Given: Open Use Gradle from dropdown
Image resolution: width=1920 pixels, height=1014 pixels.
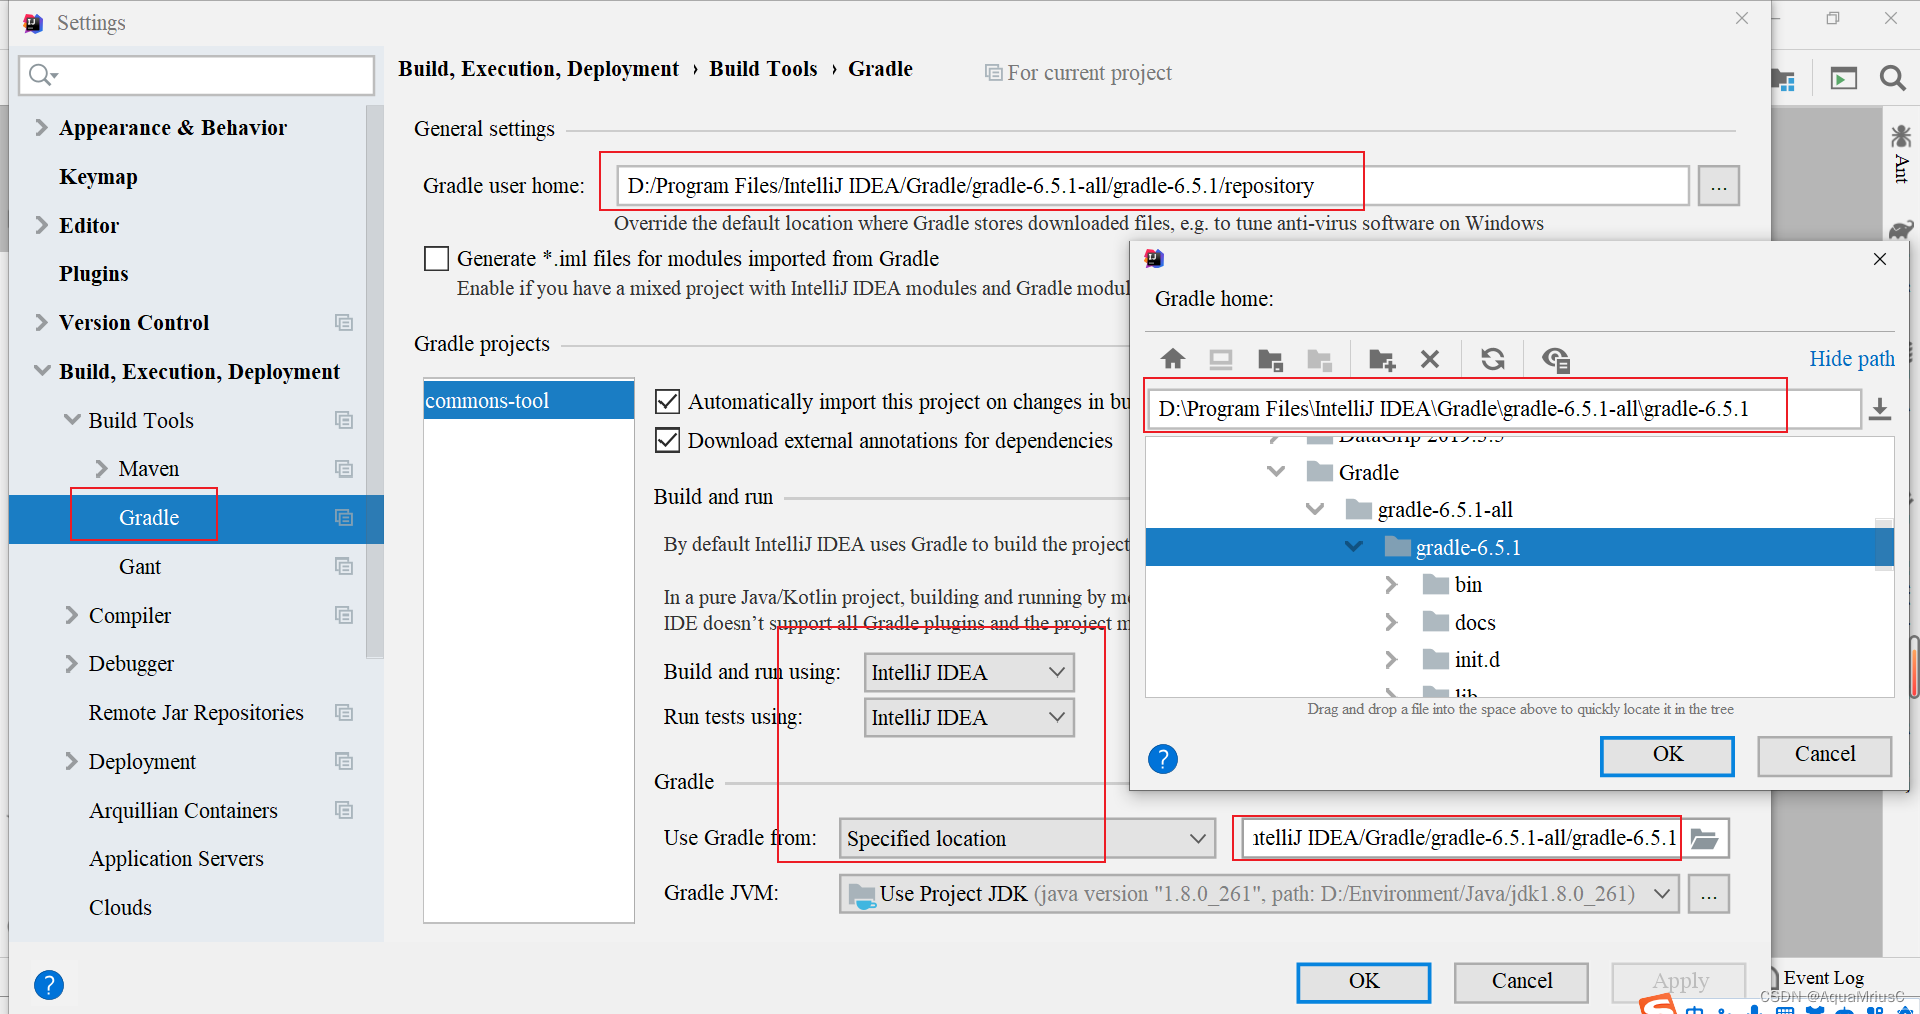Looking at the screenshot, I should point(1027,839).
